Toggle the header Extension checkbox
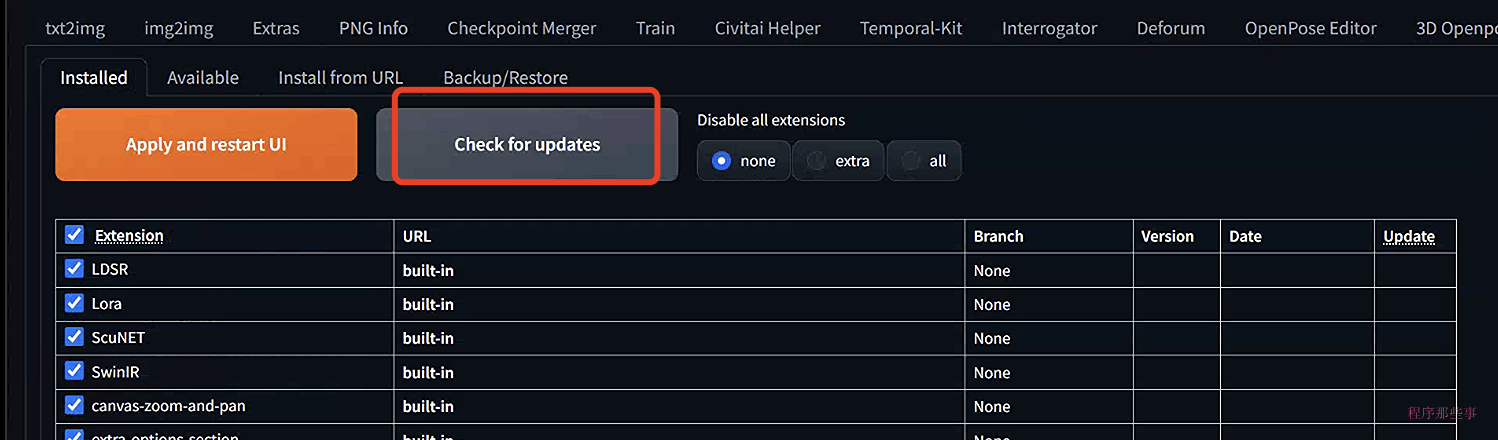 point(74,234)
